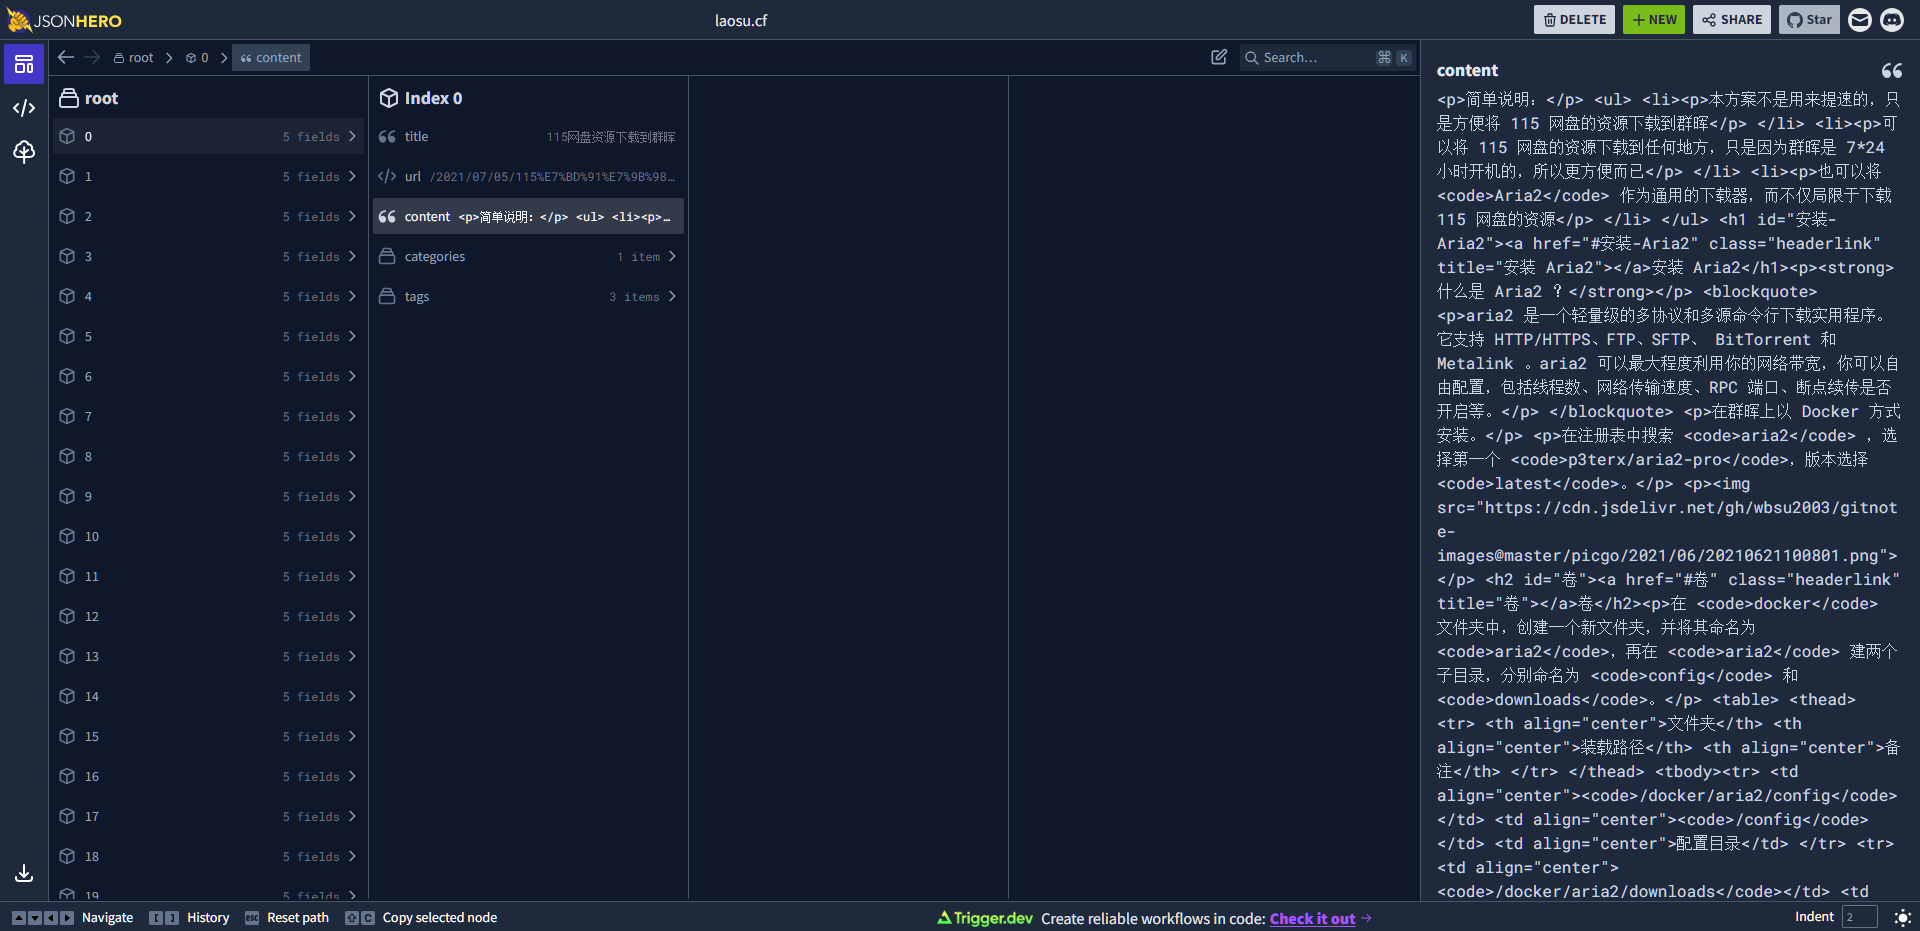Expand the tags array row
The width and height of the screenshot is (1920, 931).
click(x=528, y=296)
